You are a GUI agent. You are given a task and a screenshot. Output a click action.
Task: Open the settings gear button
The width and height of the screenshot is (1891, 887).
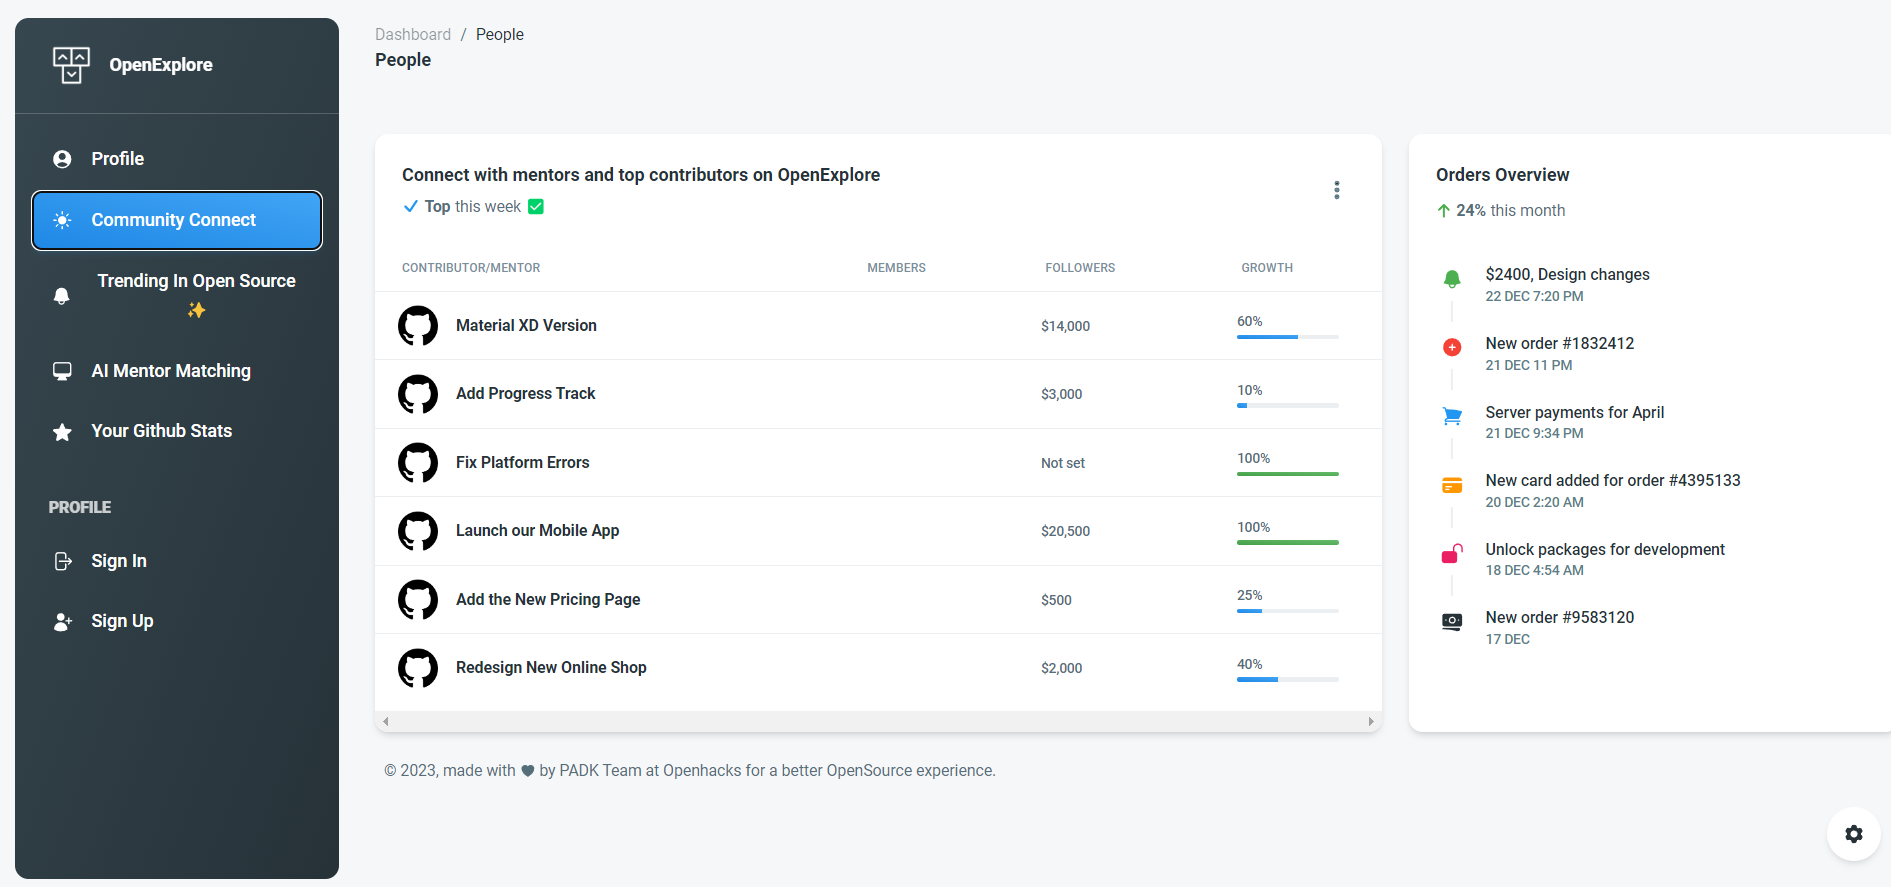[x=1853, y=834]
